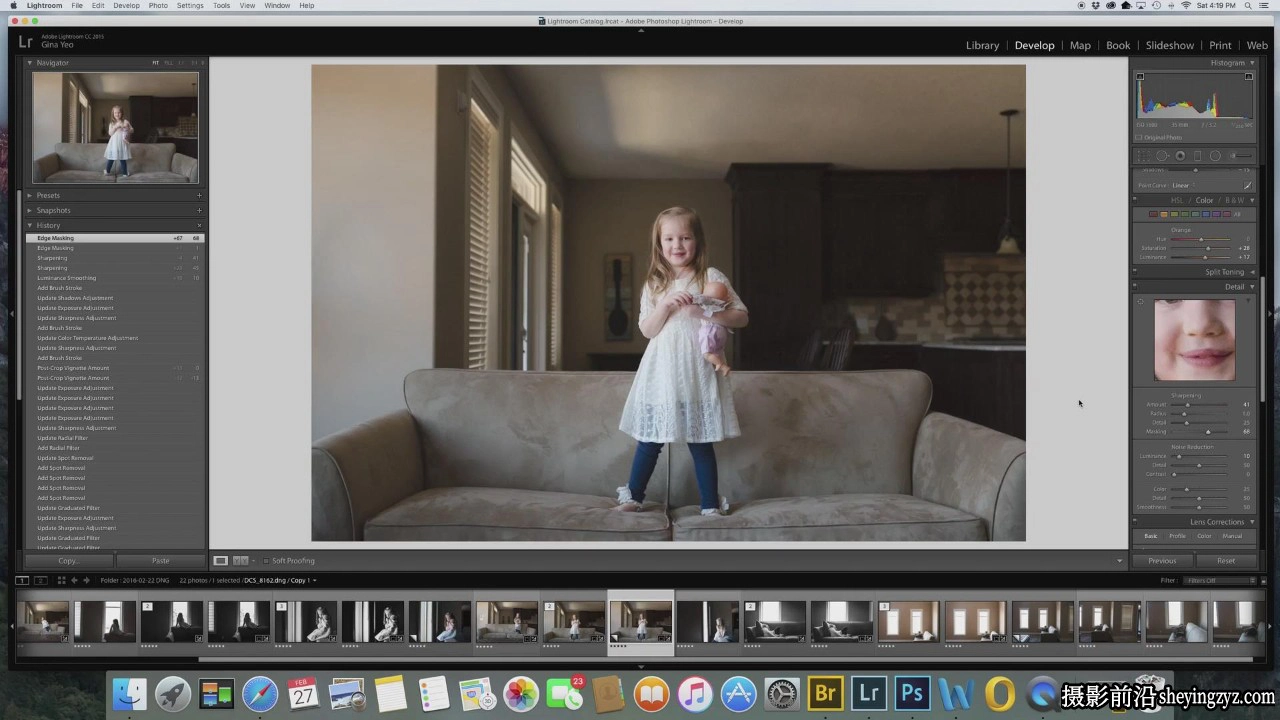This screenshot has width=1280, height=720.
Task: Click the Paste button
Action: [x=160, y=561]
